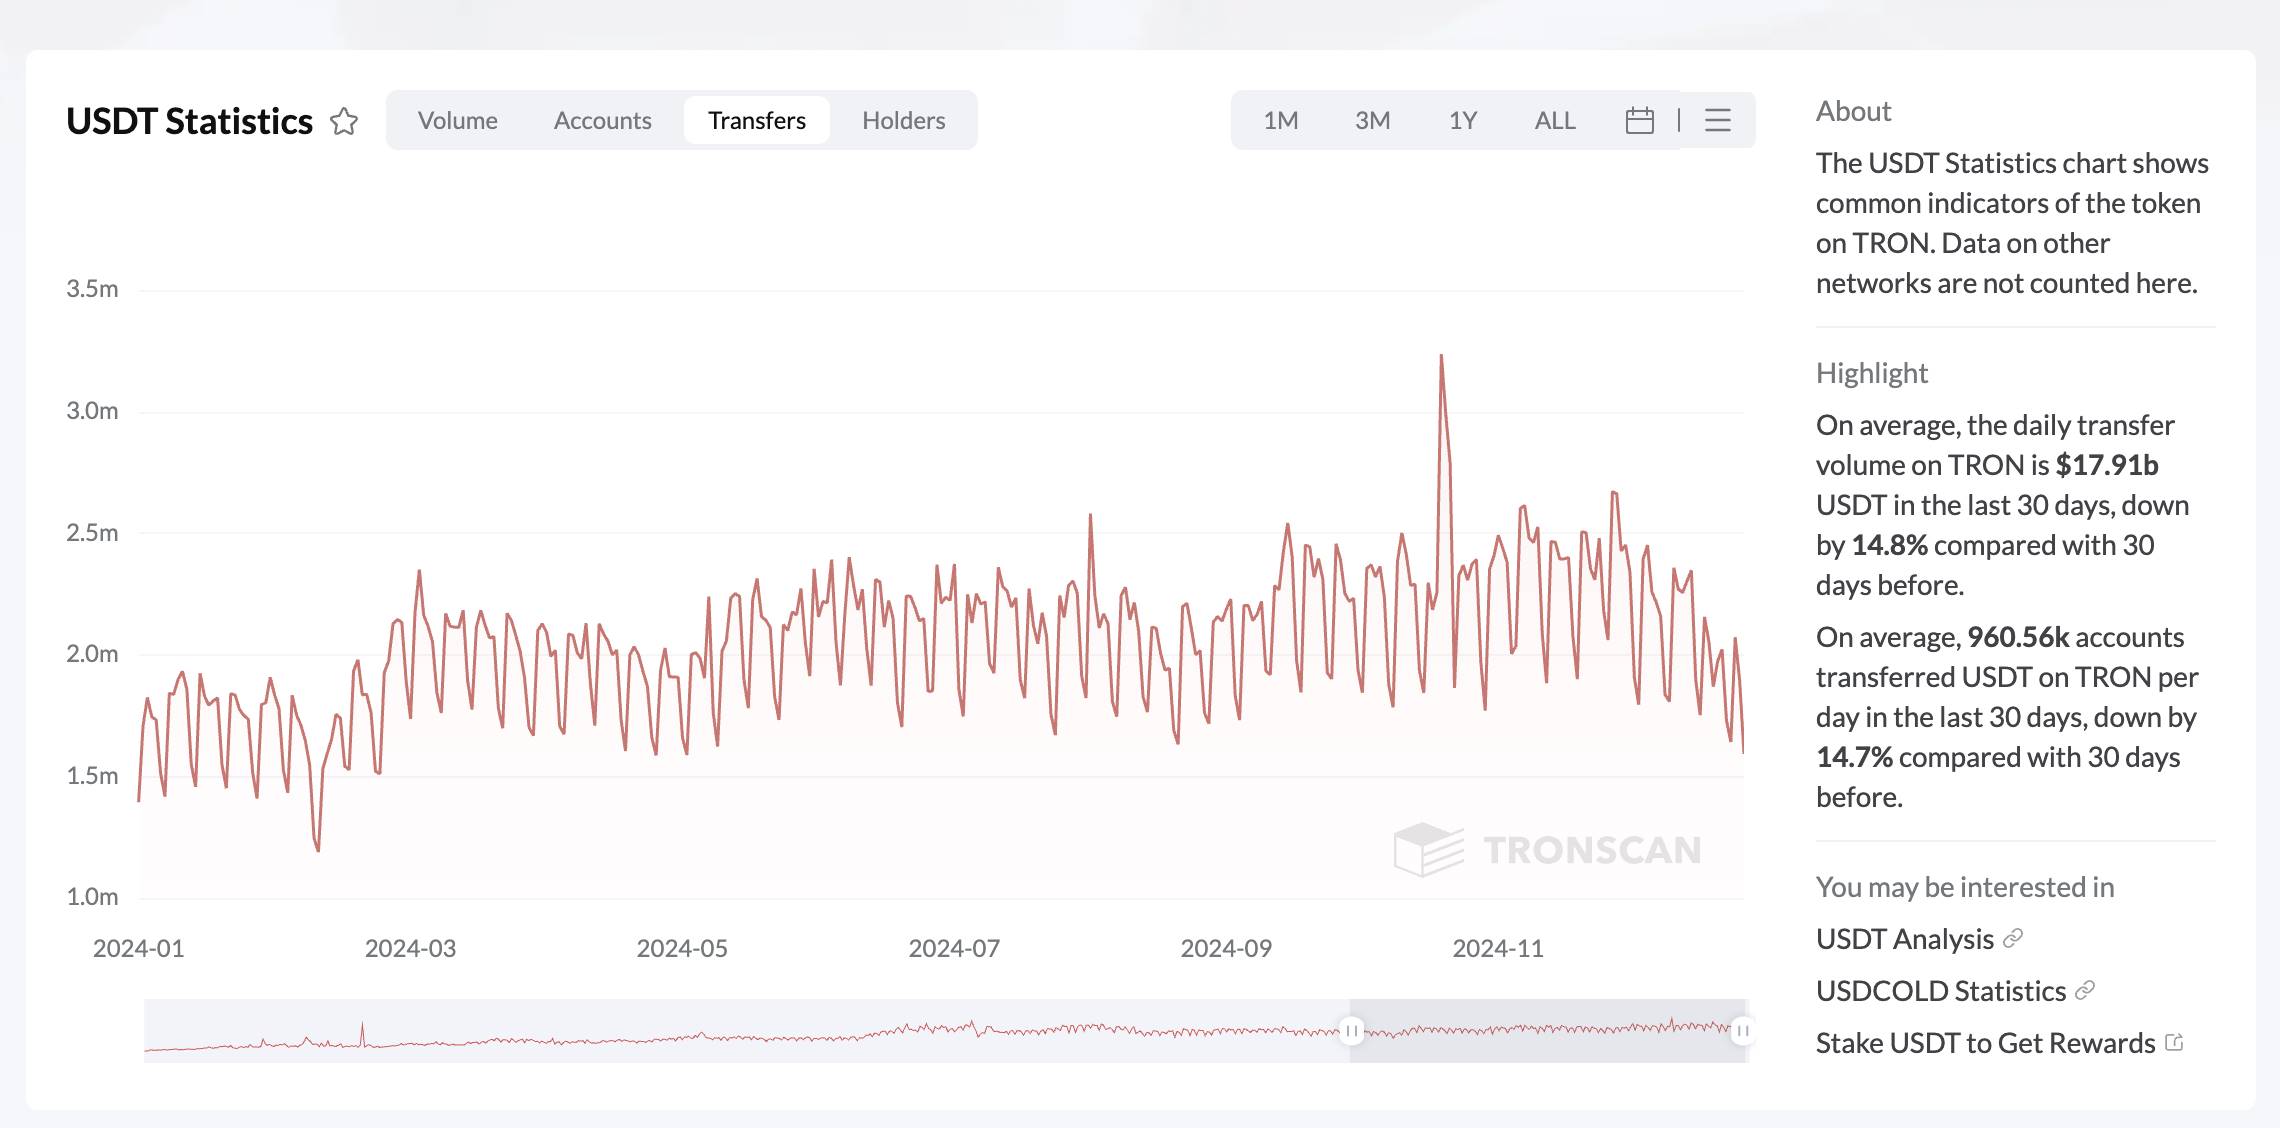Set the chart range to 1Y
This screenshot has height=1128, width=2280.
(x=1463, y=120)
